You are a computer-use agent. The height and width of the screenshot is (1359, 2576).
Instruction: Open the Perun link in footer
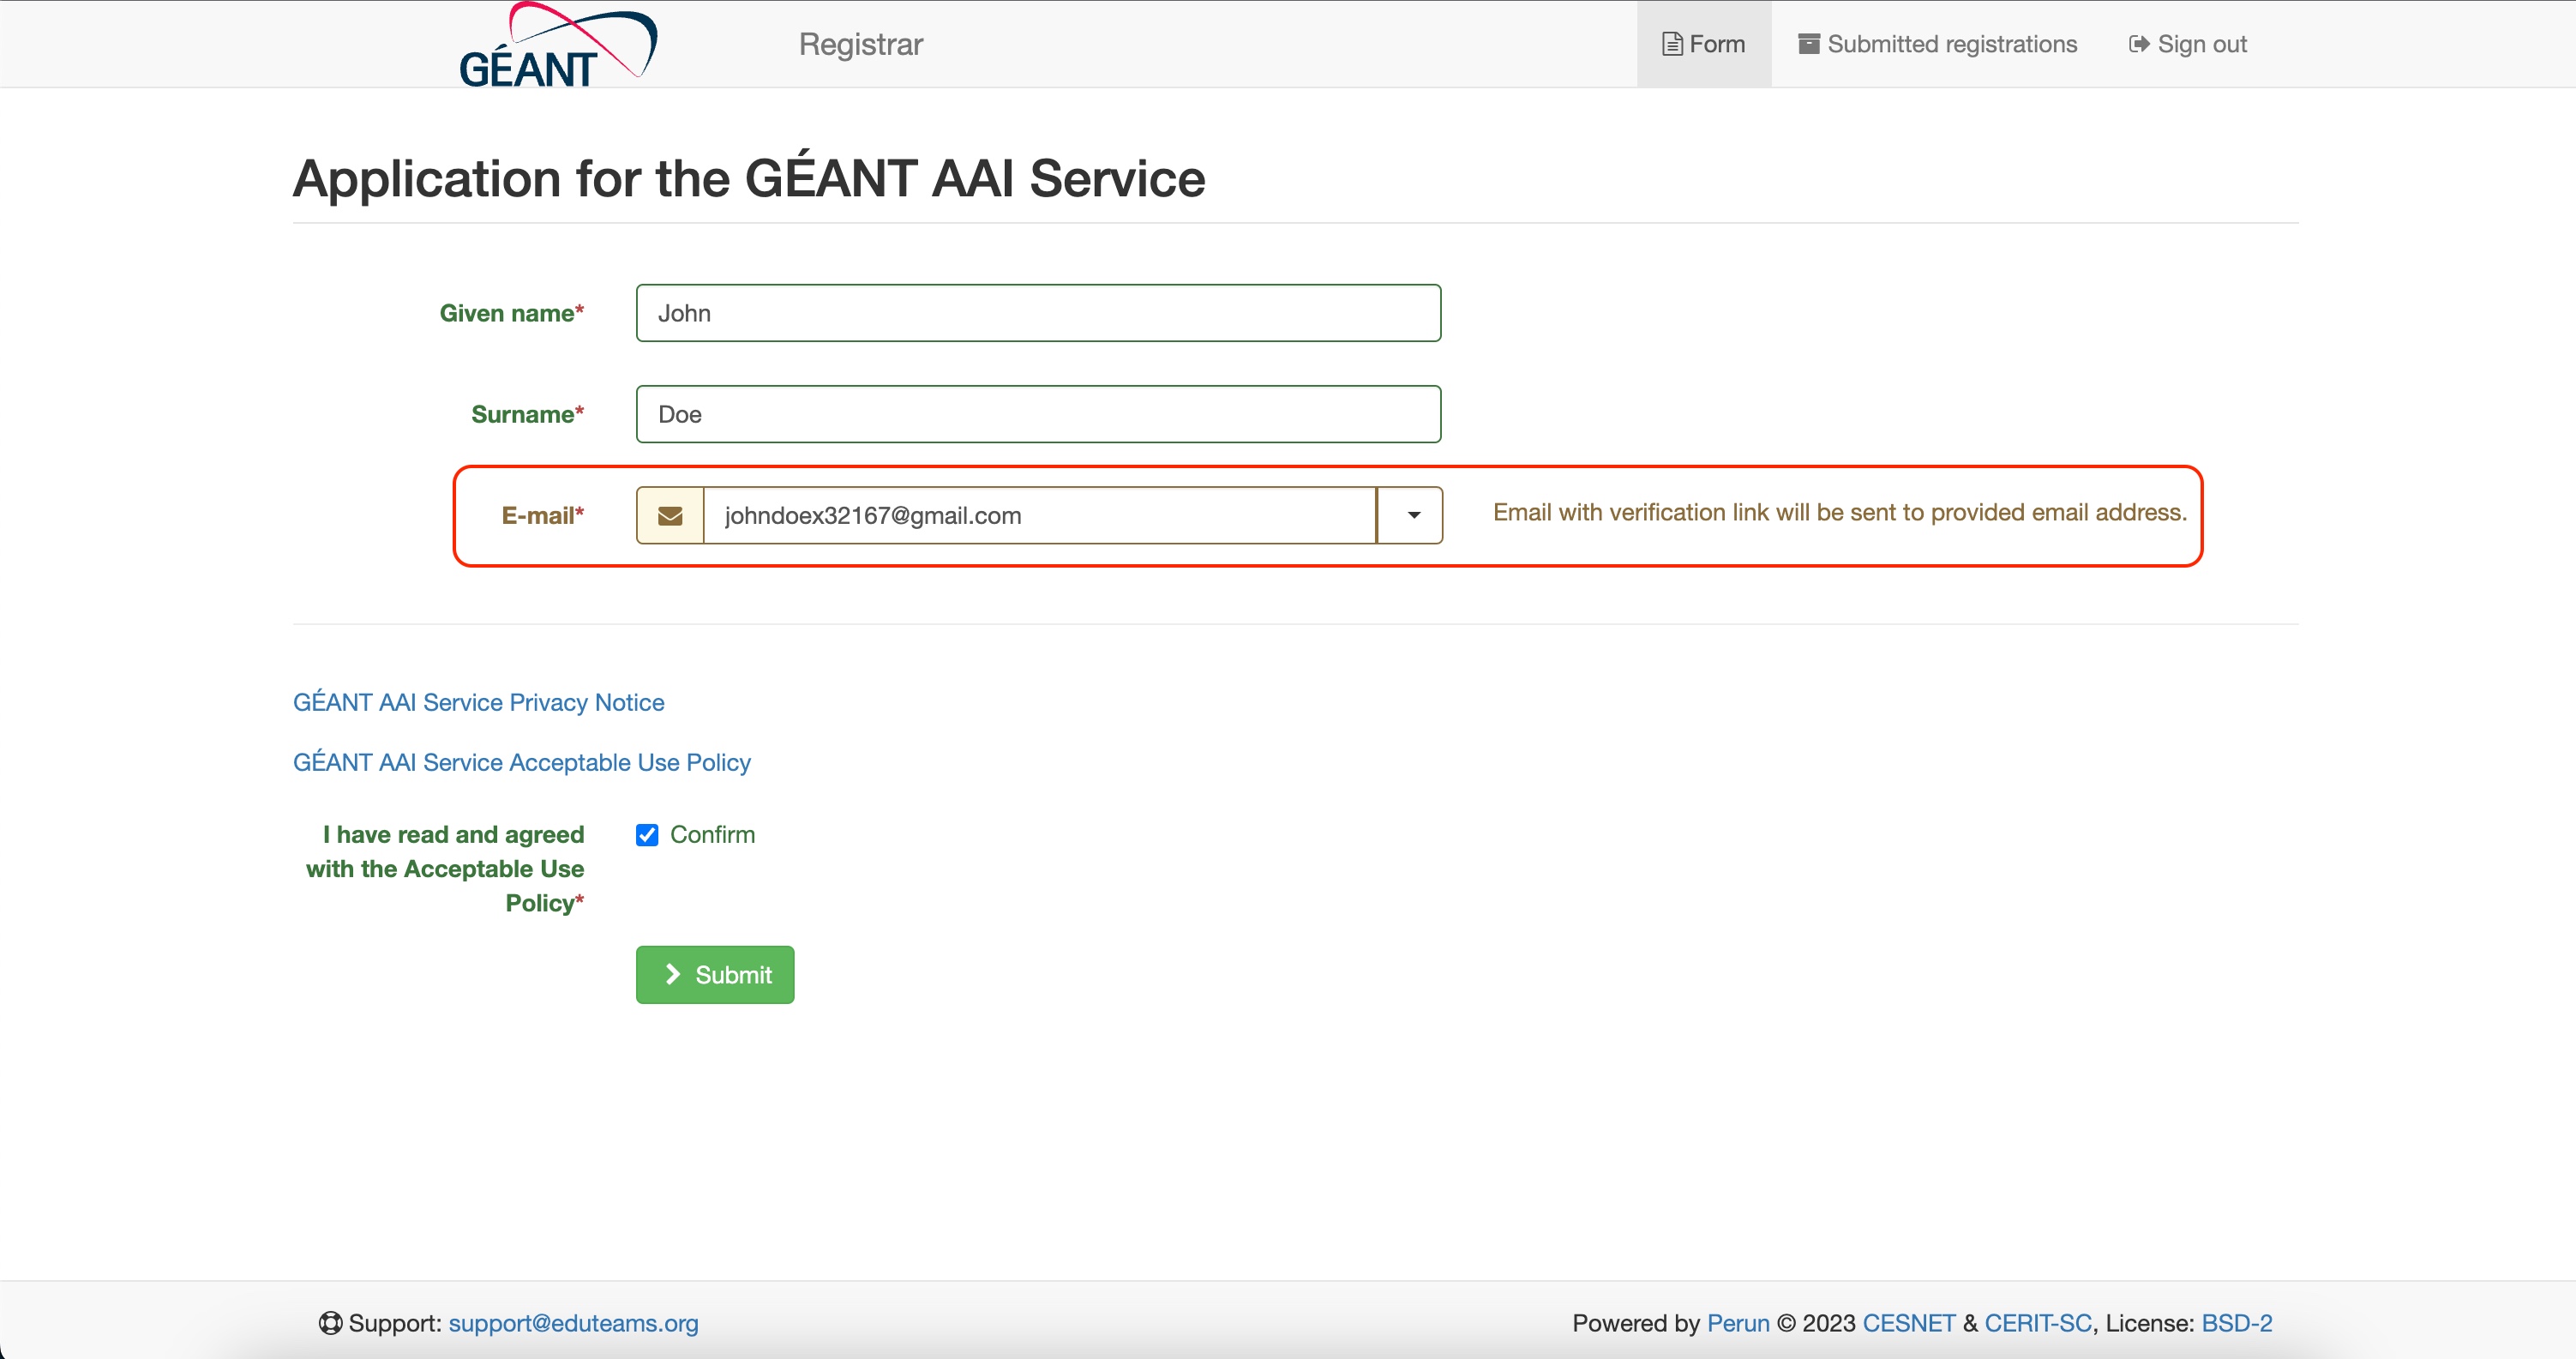(1737, 1323)
